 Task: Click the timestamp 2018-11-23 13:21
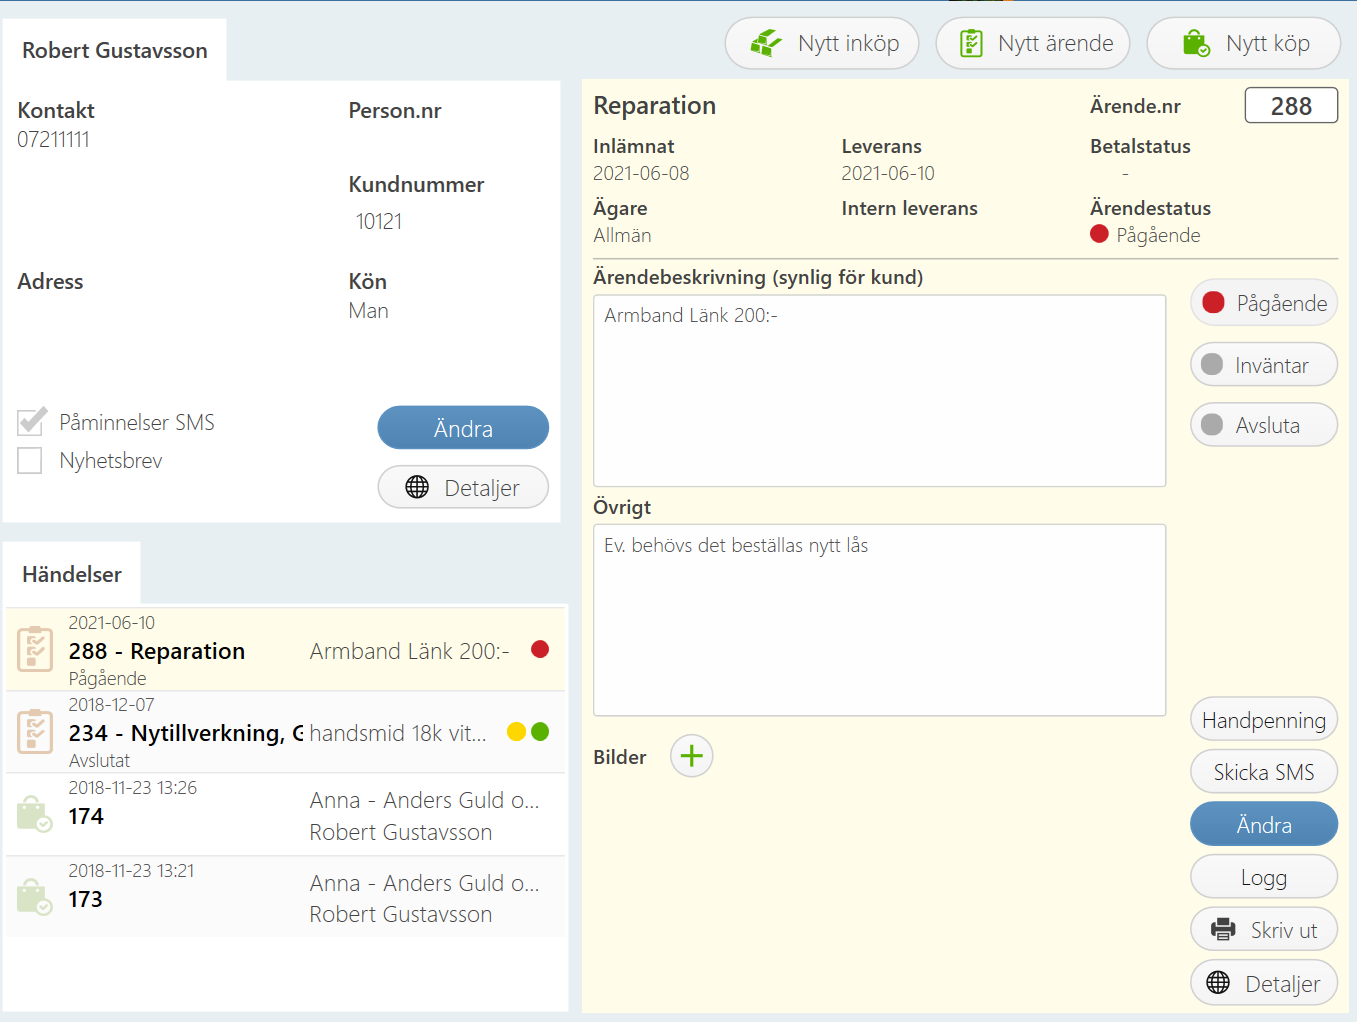pos(131,870)
